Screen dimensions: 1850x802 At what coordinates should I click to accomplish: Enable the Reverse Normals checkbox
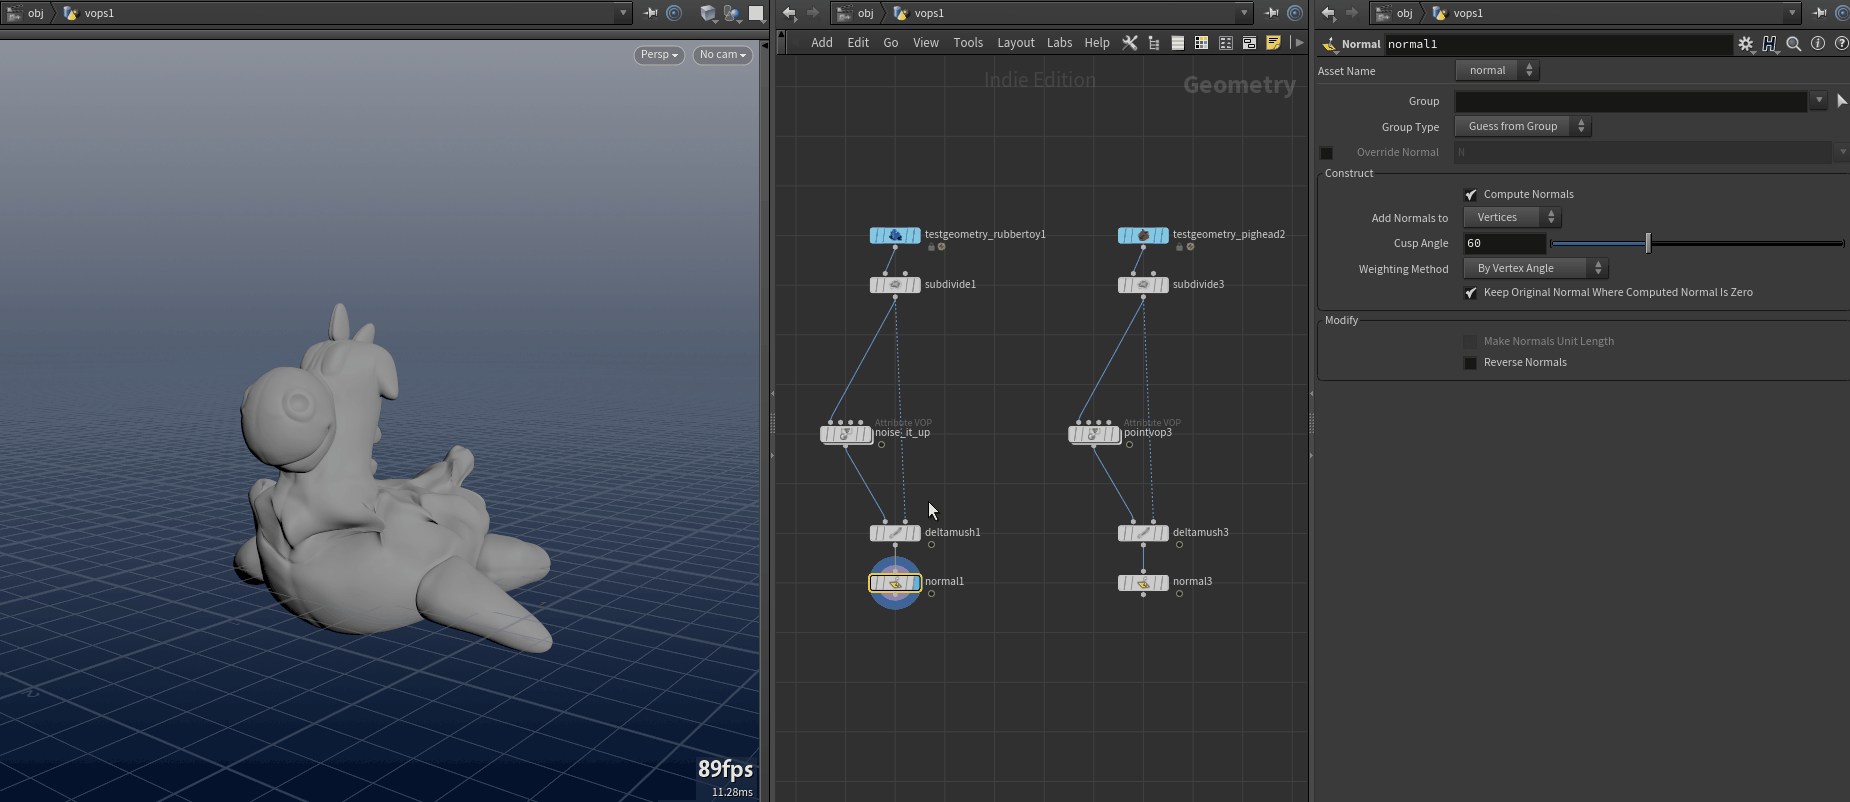point(1470,363)
